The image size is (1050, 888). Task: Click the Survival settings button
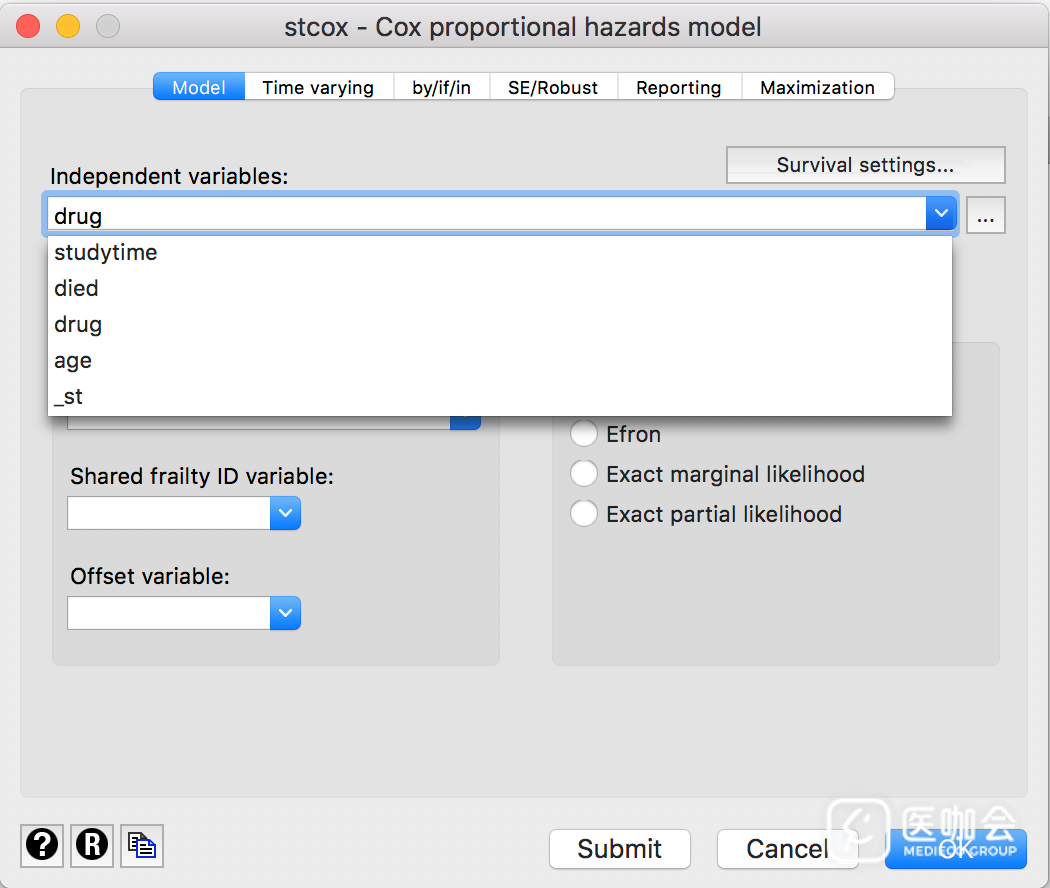coord(865,165)
